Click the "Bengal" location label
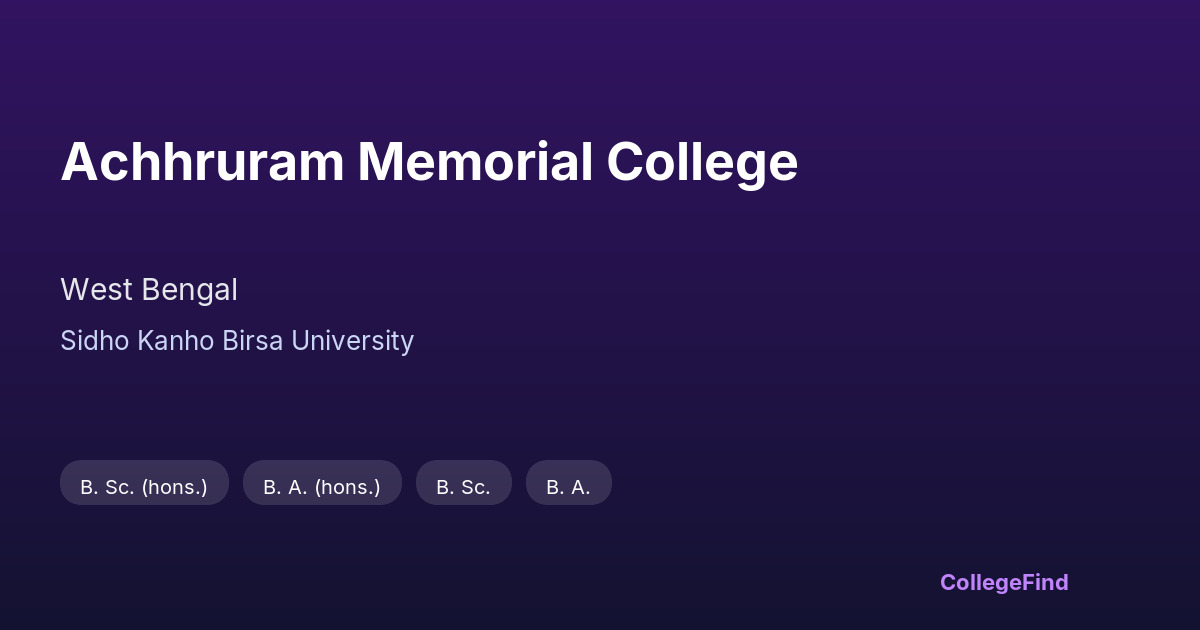Screen dimensions: 1200x630 (190, 290)
